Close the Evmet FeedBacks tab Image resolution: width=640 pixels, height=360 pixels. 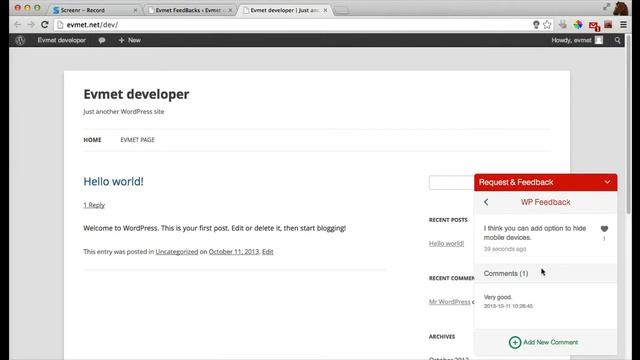pos(230,10)
